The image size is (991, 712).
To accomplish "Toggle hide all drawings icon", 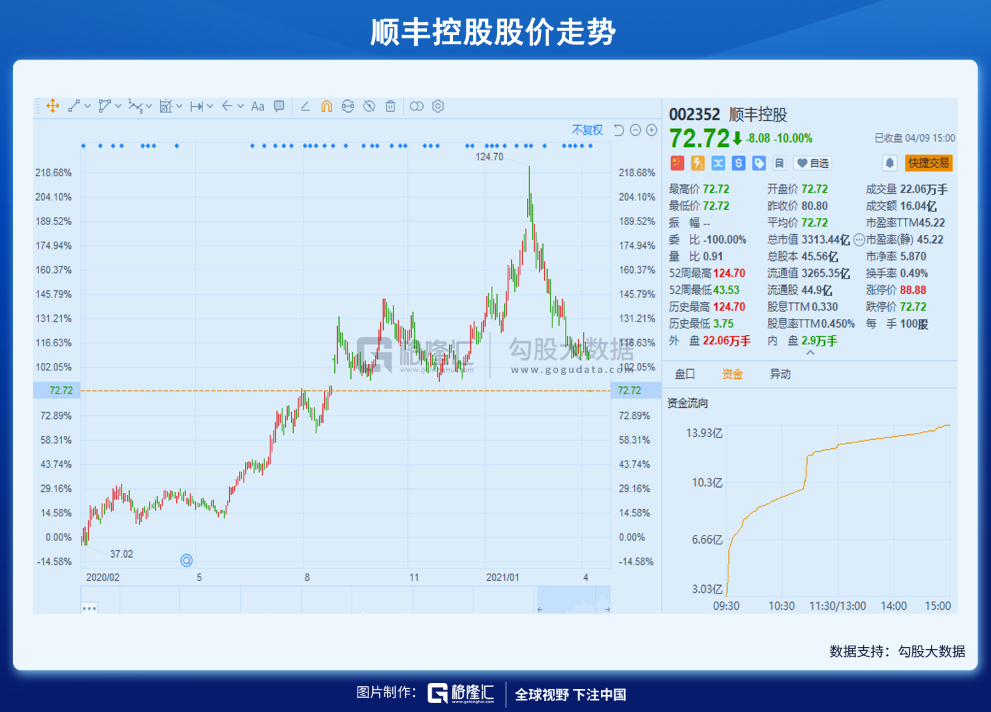I will click(369, 106).
